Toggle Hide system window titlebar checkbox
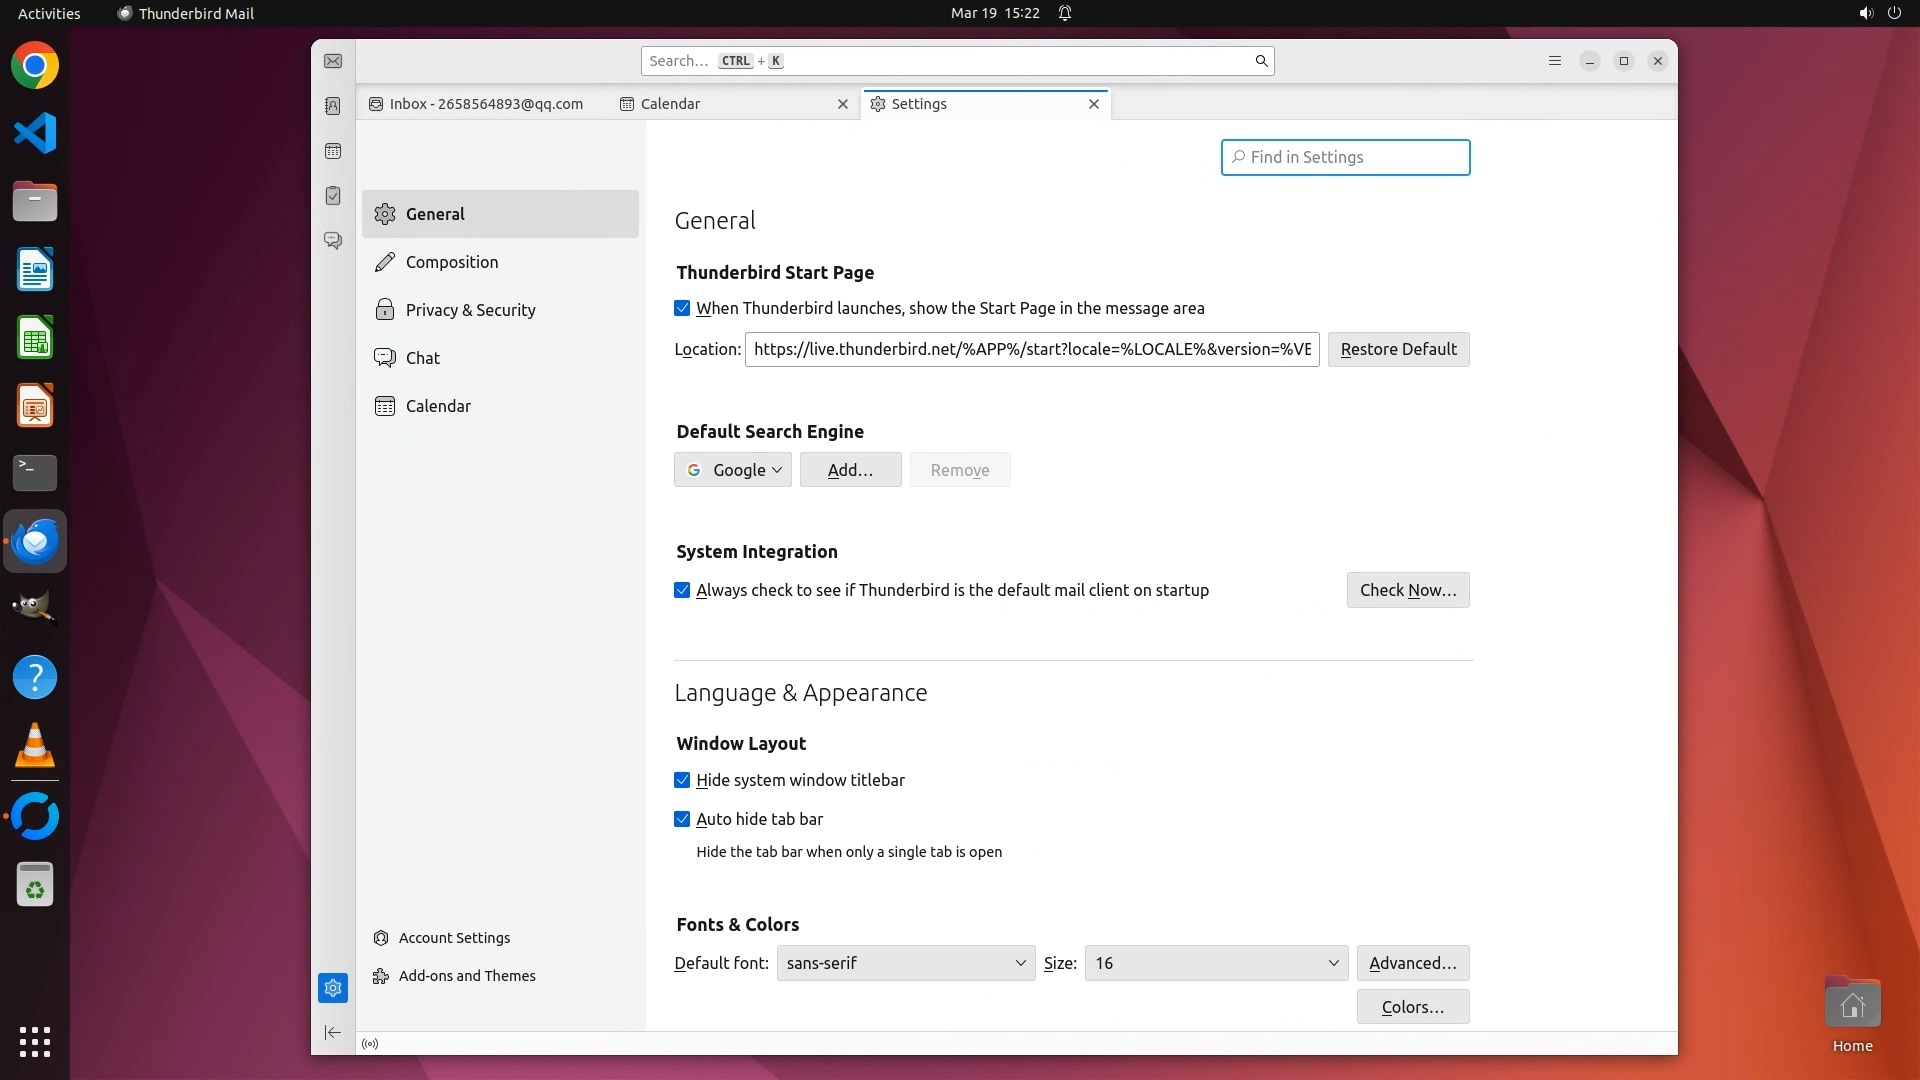 (x=682, y=780)
